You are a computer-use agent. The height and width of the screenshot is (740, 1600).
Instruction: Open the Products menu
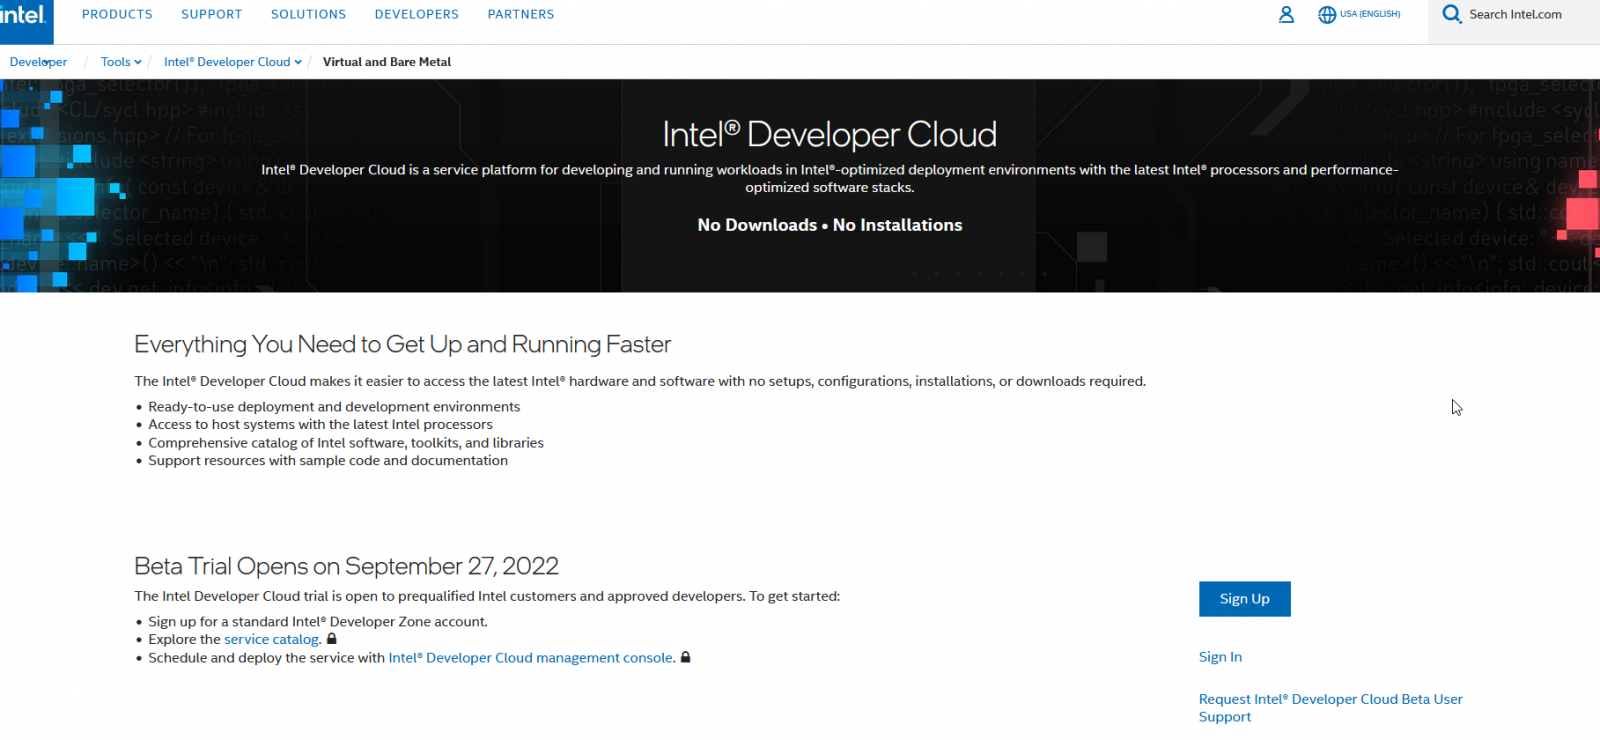117,15
